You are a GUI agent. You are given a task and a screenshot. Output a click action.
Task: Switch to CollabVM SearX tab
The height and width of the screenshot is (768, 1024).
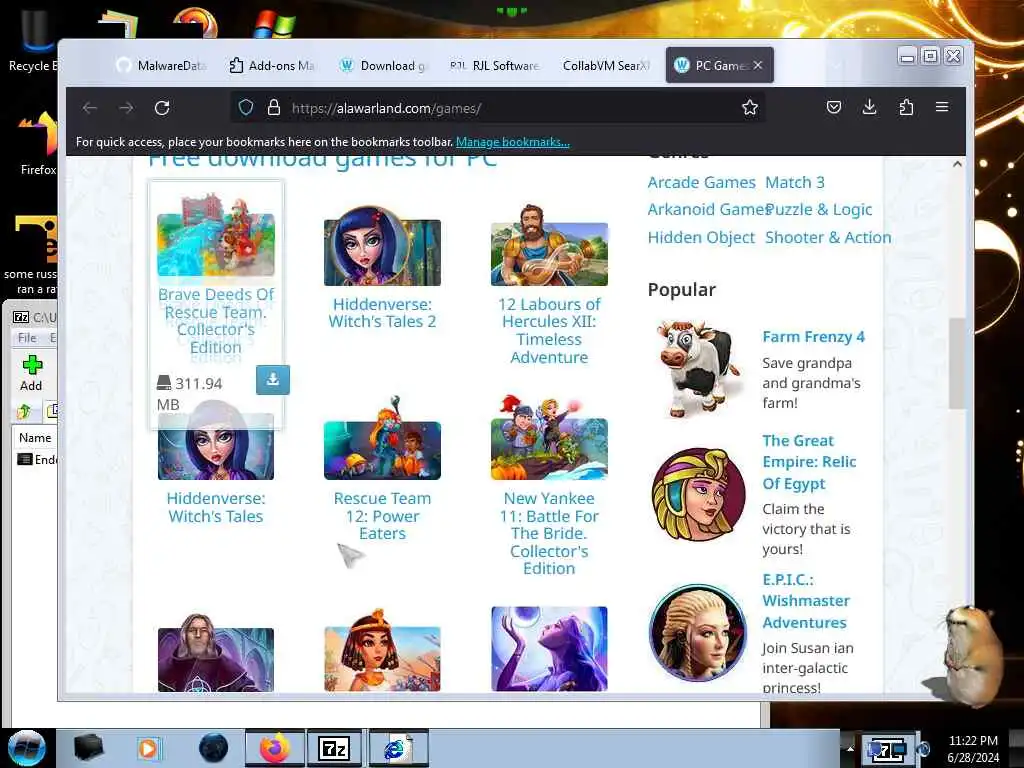(x=605, y=65)
